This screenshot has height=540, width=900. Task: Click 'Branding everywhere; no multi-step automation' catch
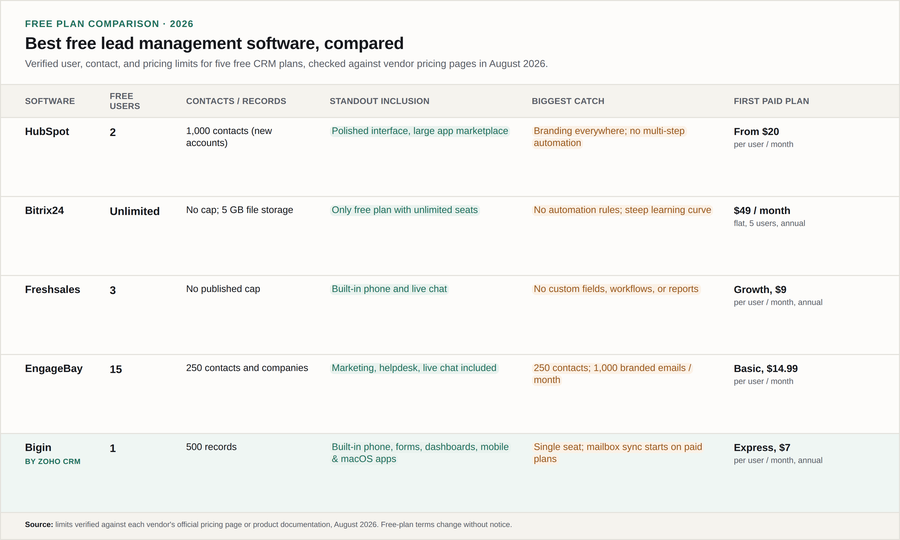coord(609,137)
